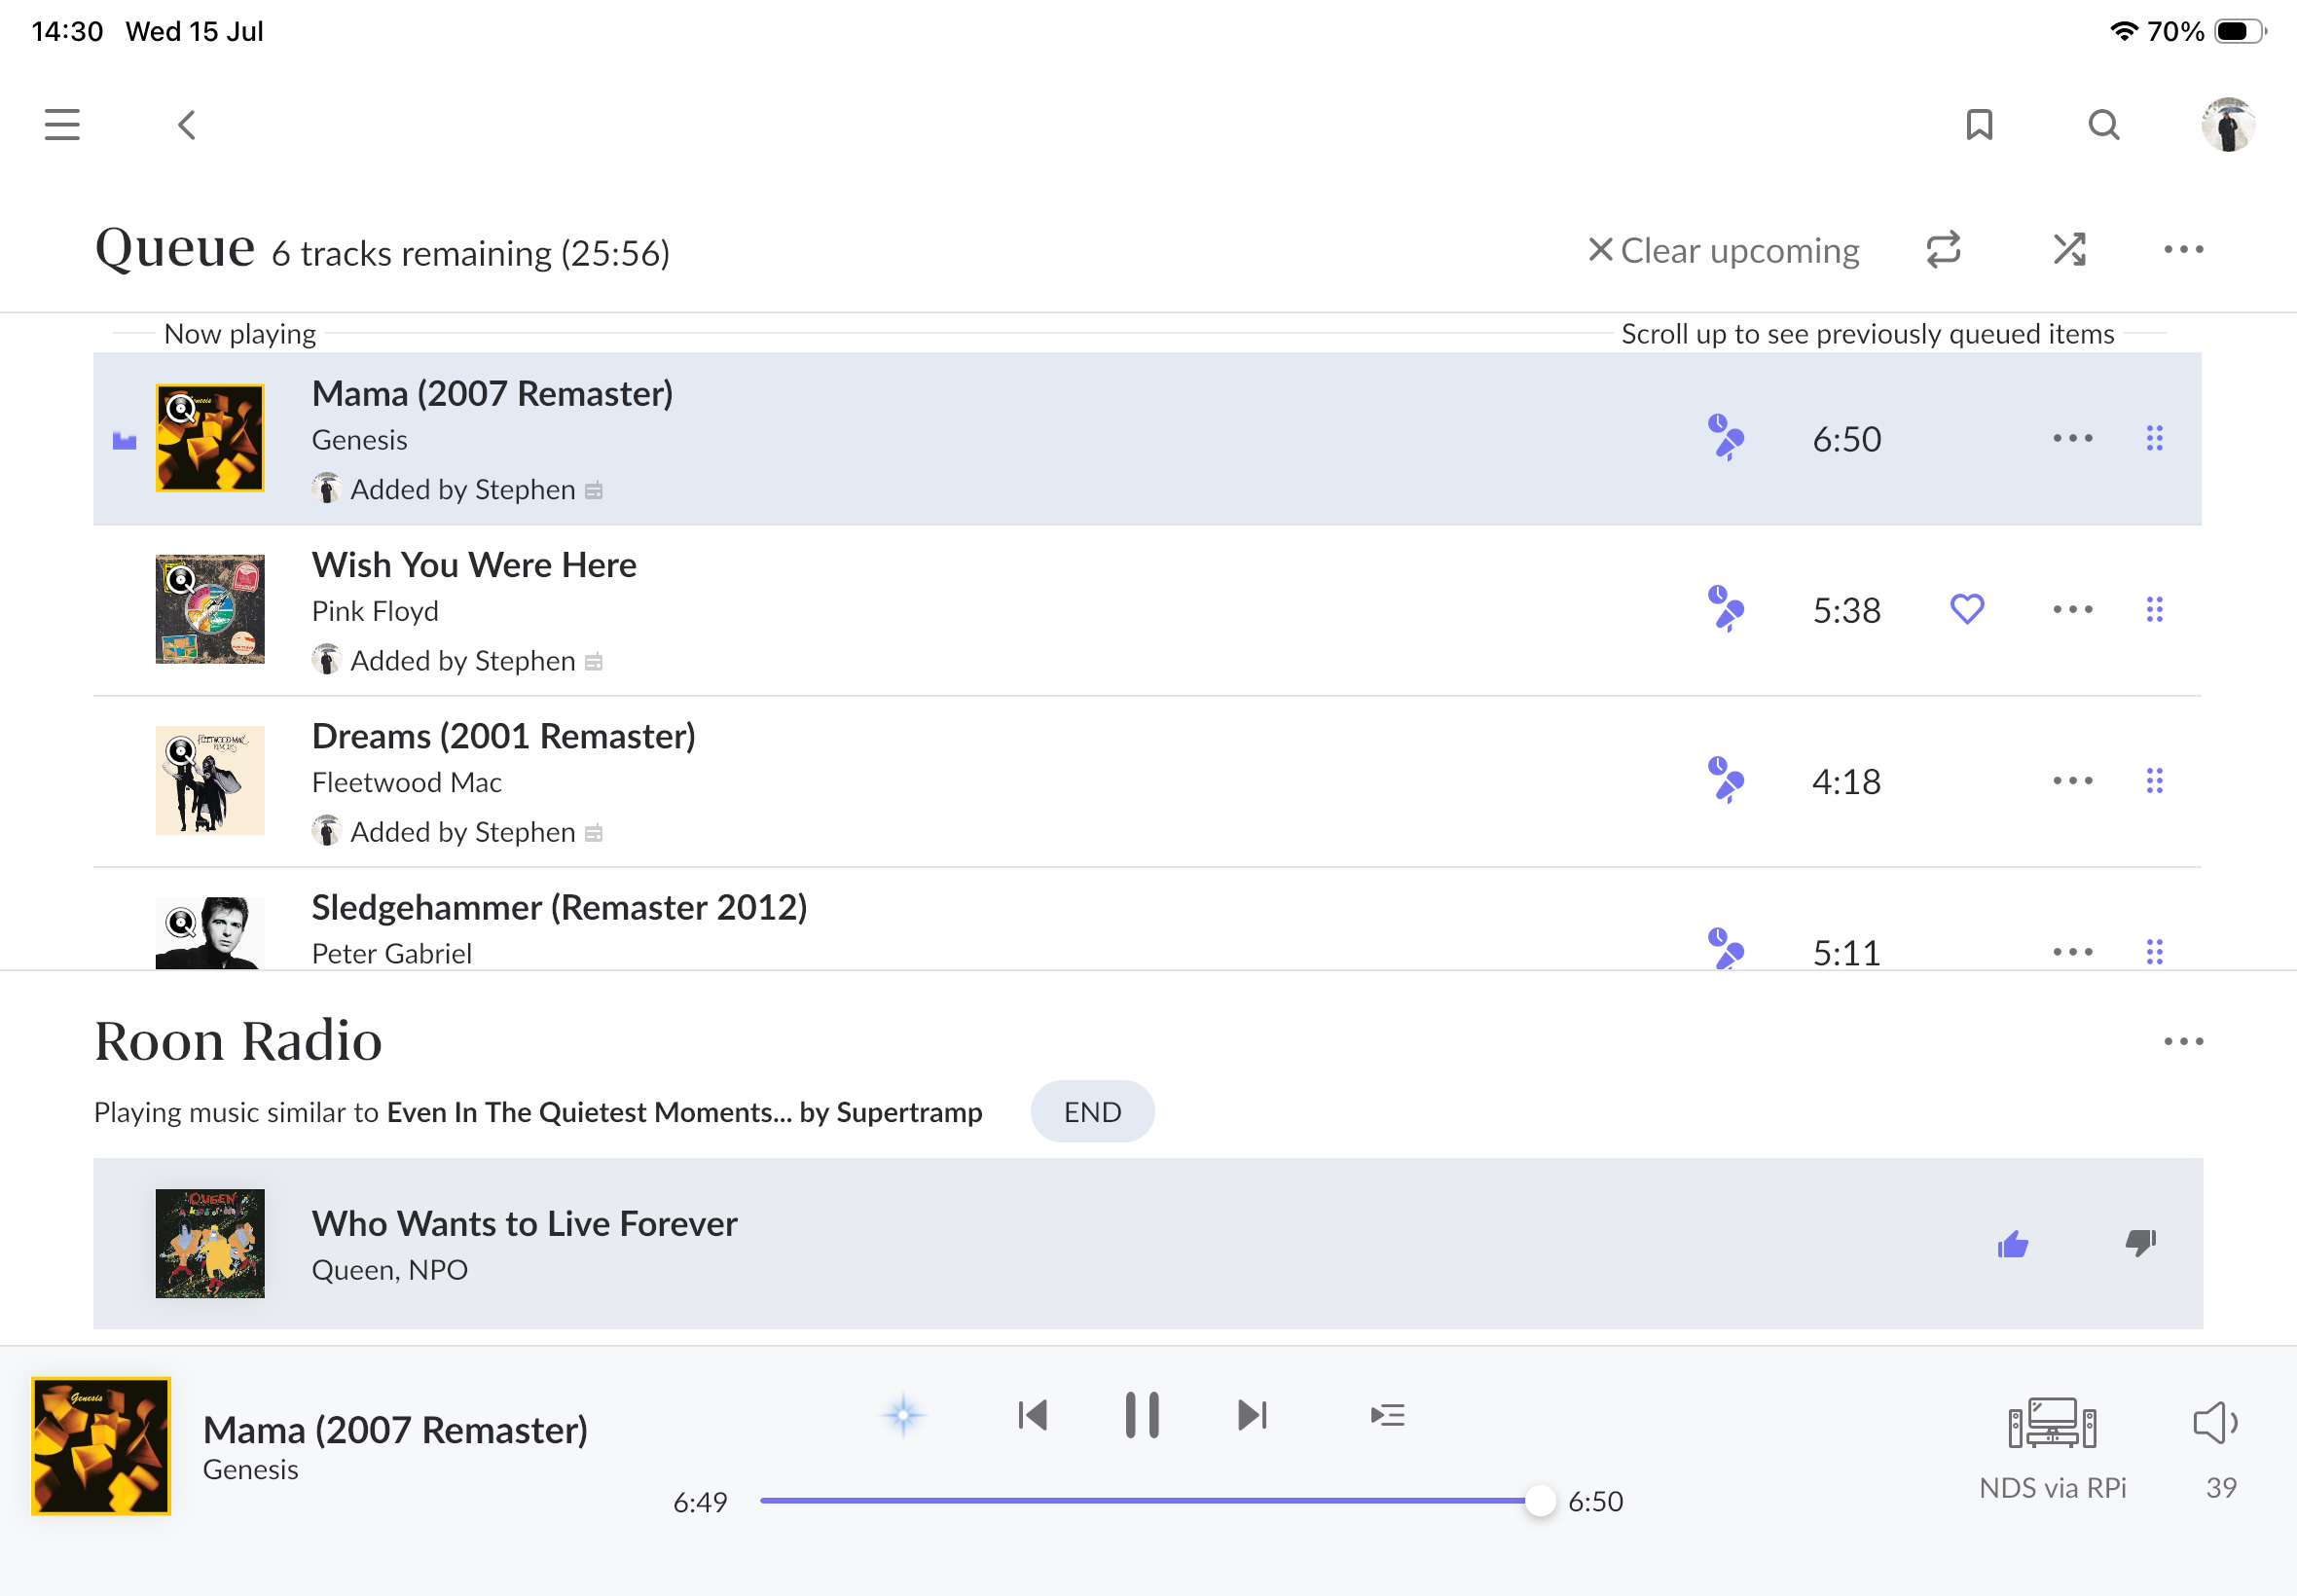Image resolution: width=2297 pixels, height=1596 pixels.
Task: Click the lyrics microphone icon for Mama
Action: pyautogui.click(x=1725, y=438)
